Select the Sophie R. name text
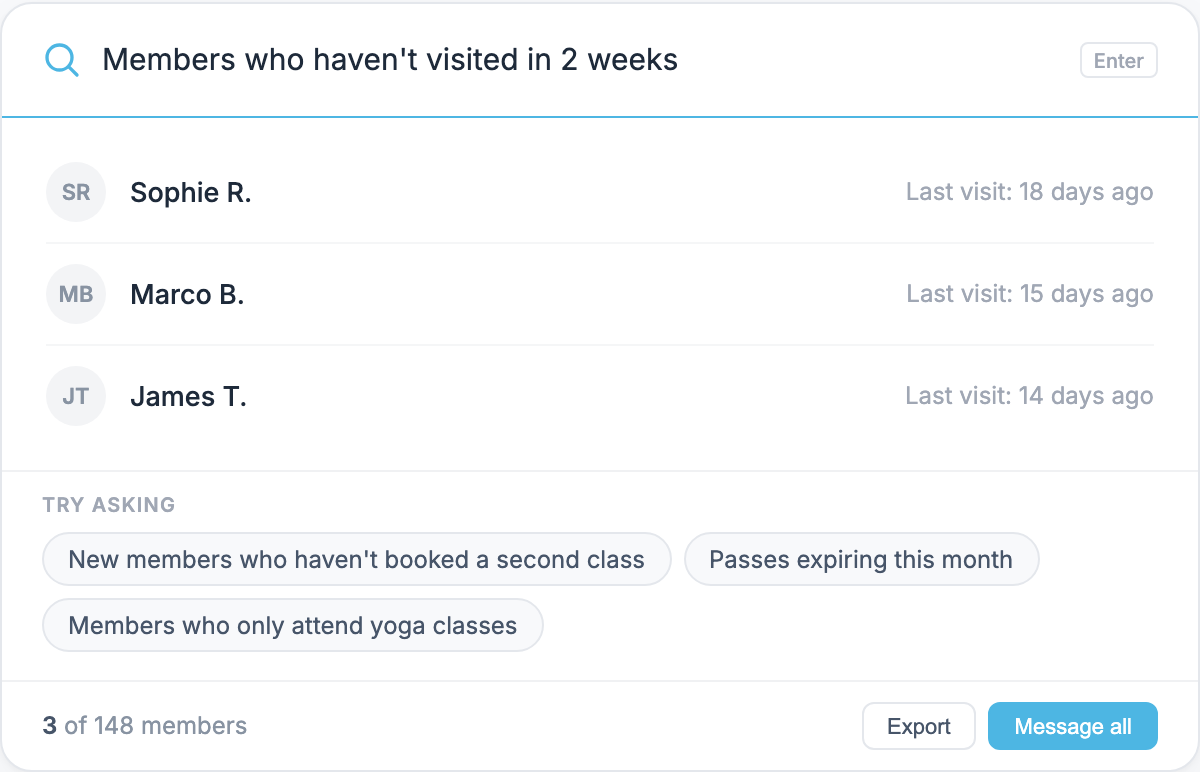Viewport: 1200px width, 772px height. click(190, 192)
